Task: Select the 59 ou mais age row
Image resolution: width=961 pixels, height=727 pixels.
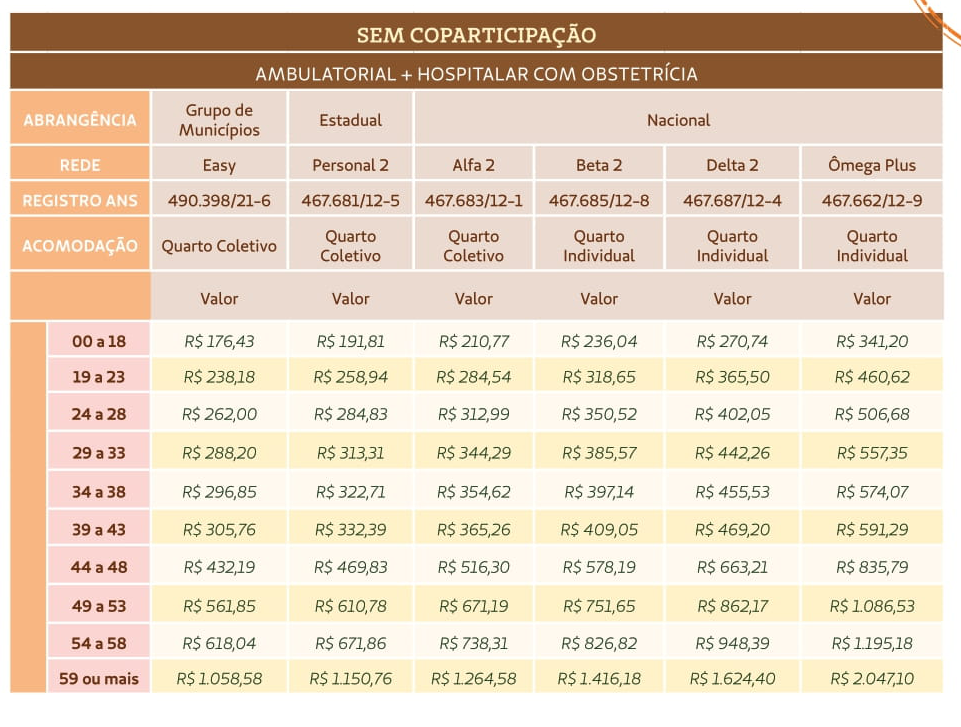Action: coord(99,678)
